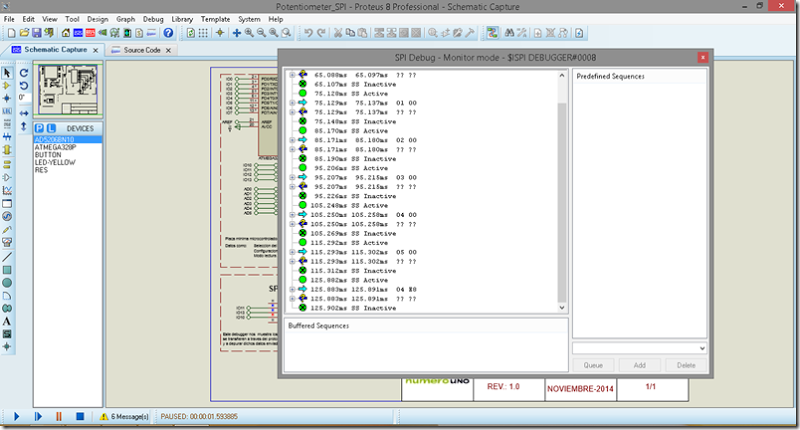800x430 pixels.
Task: Open the Debug menu
Action: click(153, 19)
